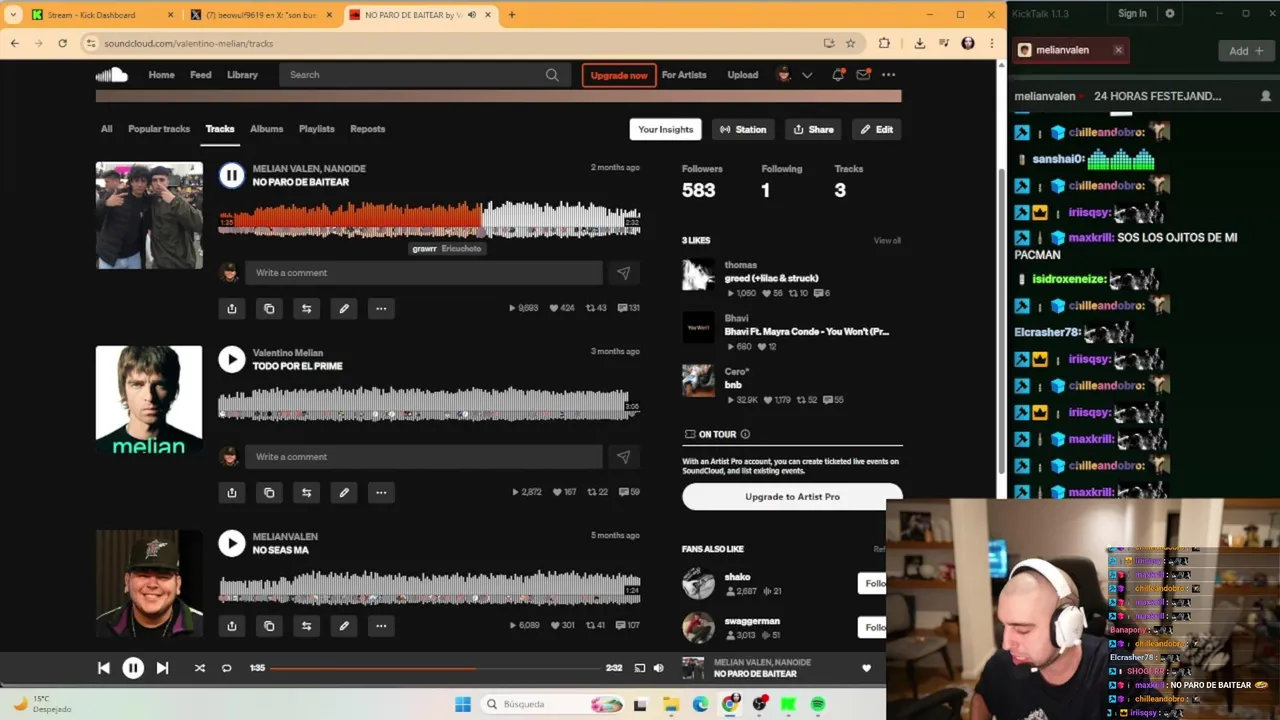Image resolution: width=1280 pixels, height=720 pixels.
Task: Click the profile Share button
Action: [814, 129]
